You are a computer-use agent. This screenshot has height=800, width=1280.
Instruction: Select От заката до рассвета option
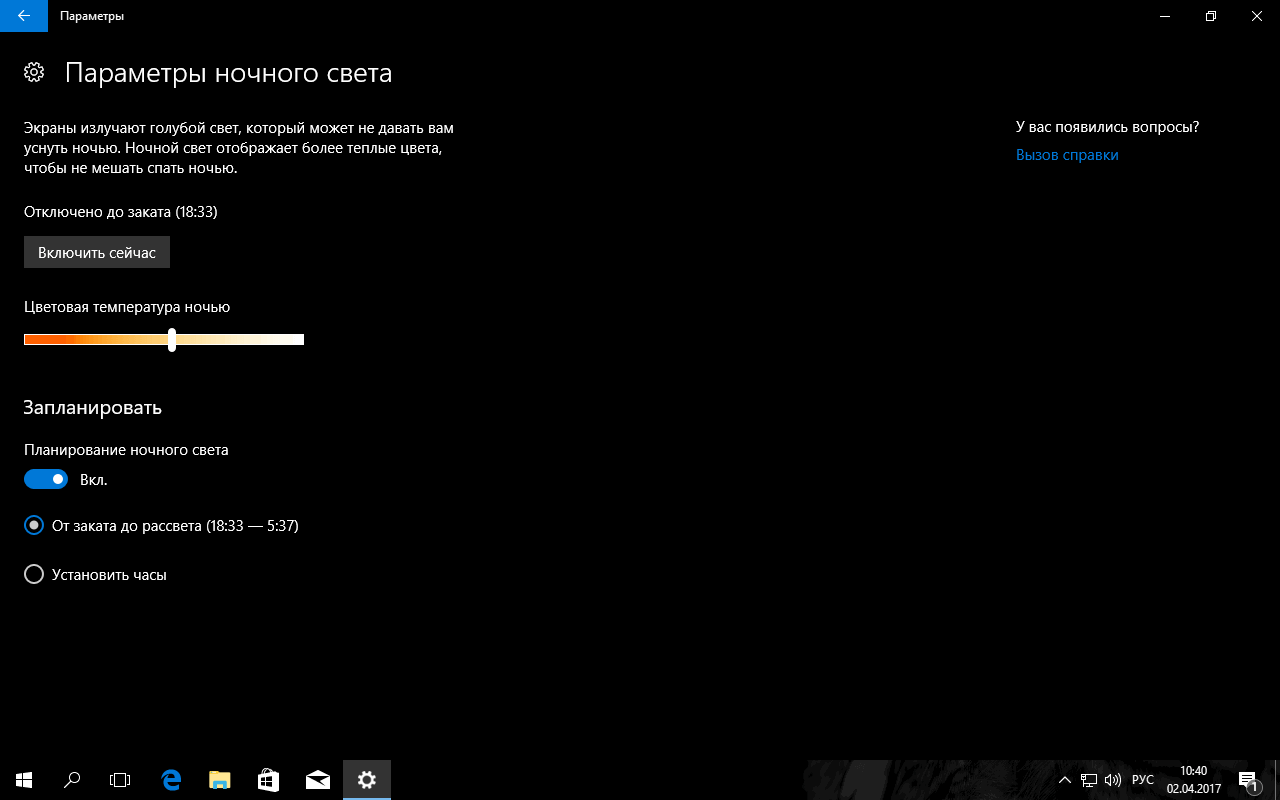tap(161, 525)
